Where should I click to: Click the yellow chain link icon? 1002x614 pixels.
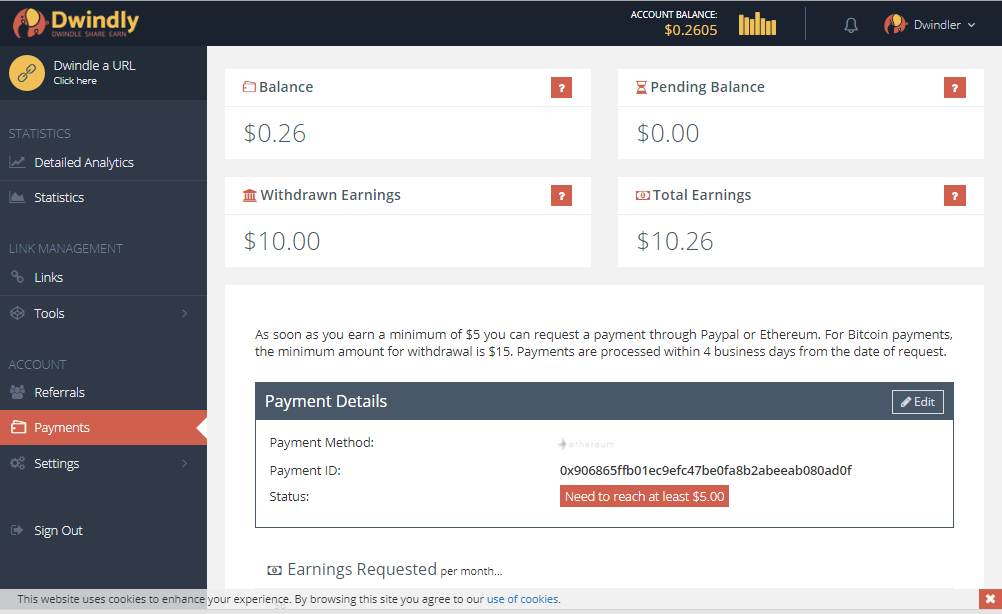[x=27, y=73]
